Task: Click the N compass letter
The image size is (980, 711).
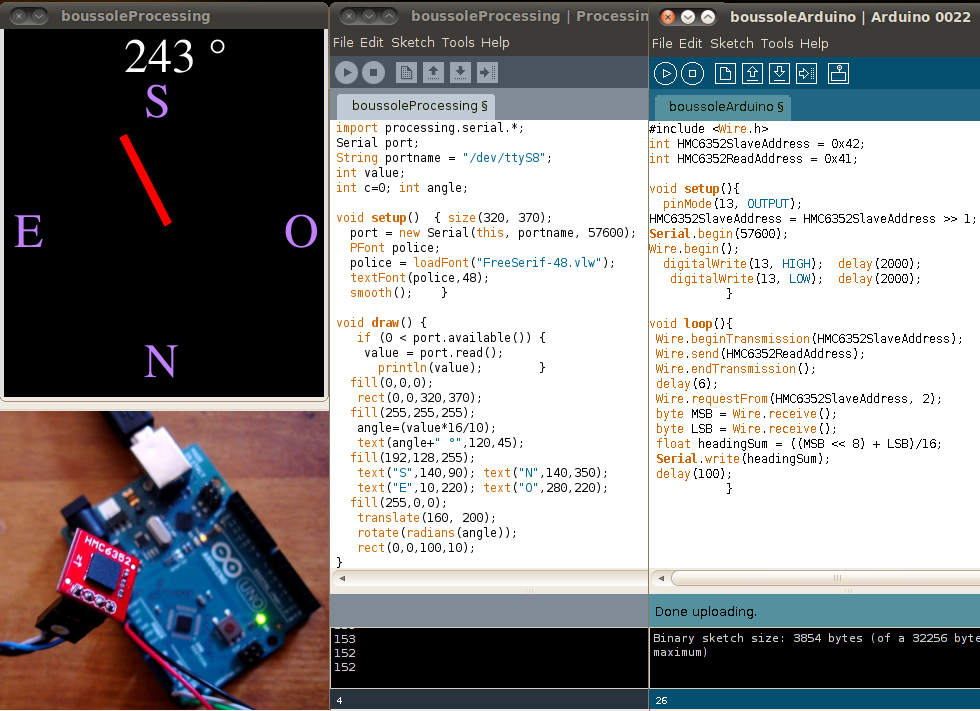Action: 161,361
